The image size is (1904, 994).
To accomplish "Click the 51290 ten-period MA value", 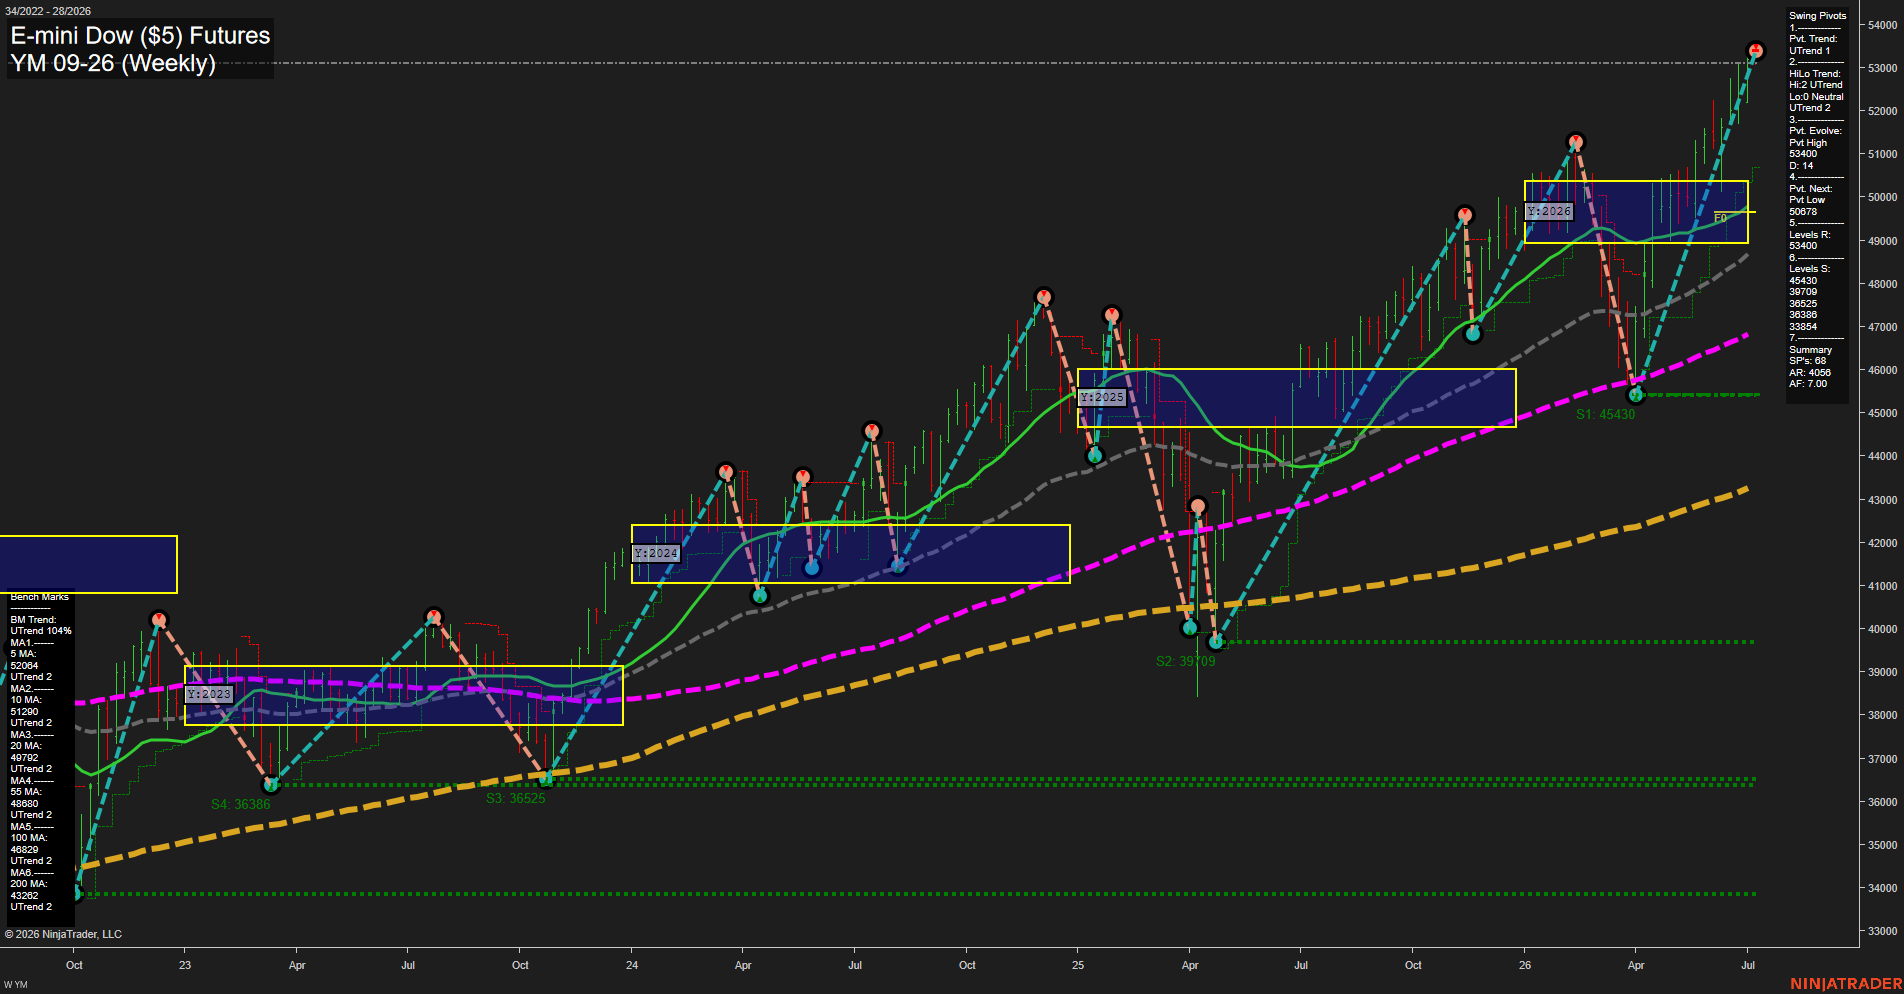I will tap(24, 712).
